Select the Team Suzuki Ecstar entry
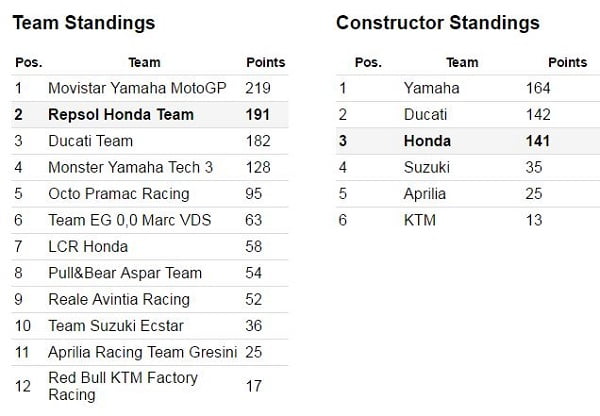The width and height of the screenshot is (600, 416). (x=116, y=325)
